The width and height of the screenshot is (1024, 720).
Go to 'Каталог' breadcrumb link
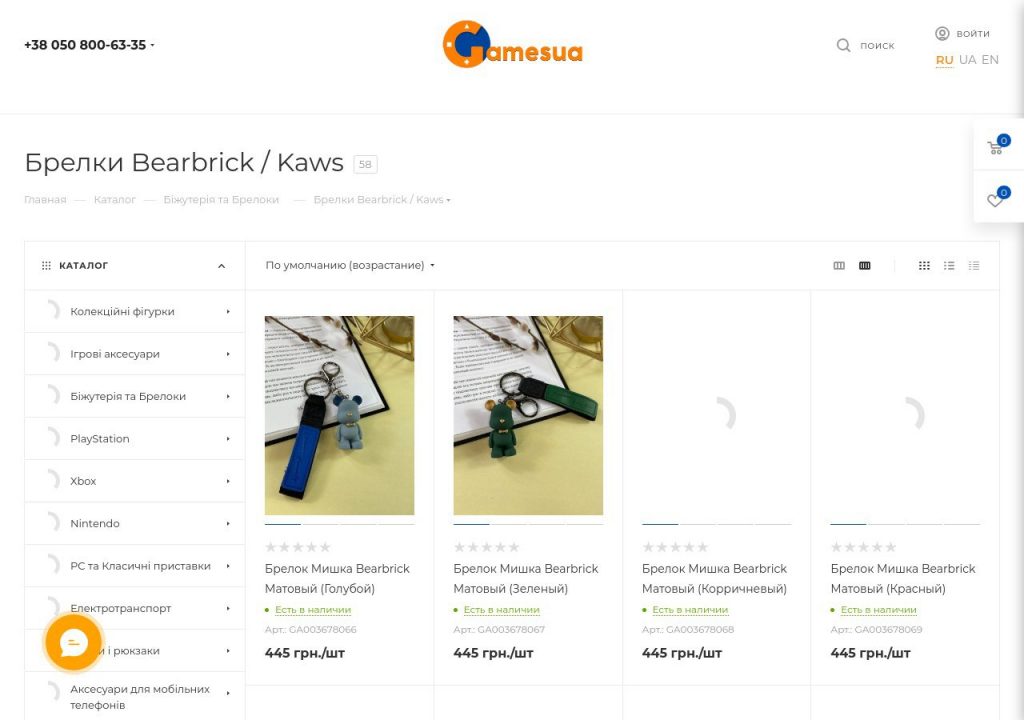pyautogui.click(x=114, y=199)
